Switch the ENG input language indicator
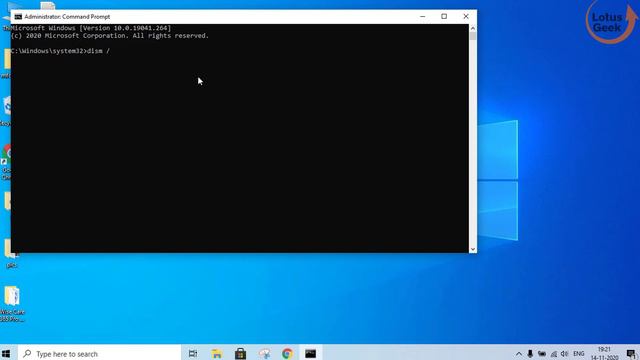 tap(579, 354)
